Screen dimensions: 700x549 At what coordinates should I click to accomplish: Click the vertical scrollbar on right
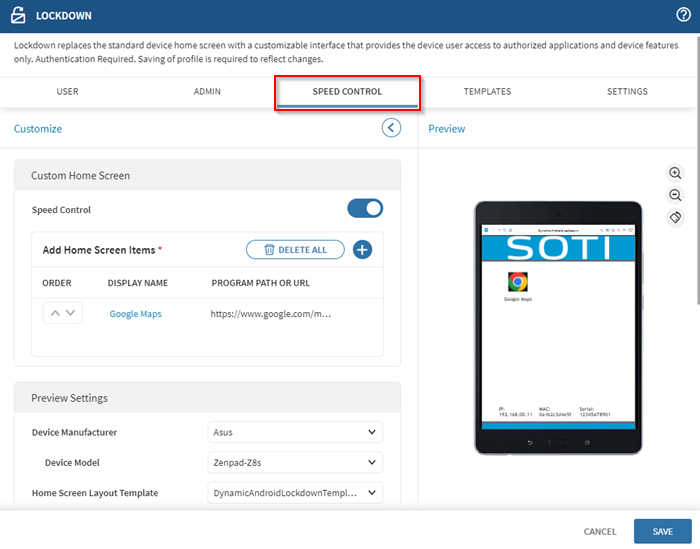coord(695,200)
